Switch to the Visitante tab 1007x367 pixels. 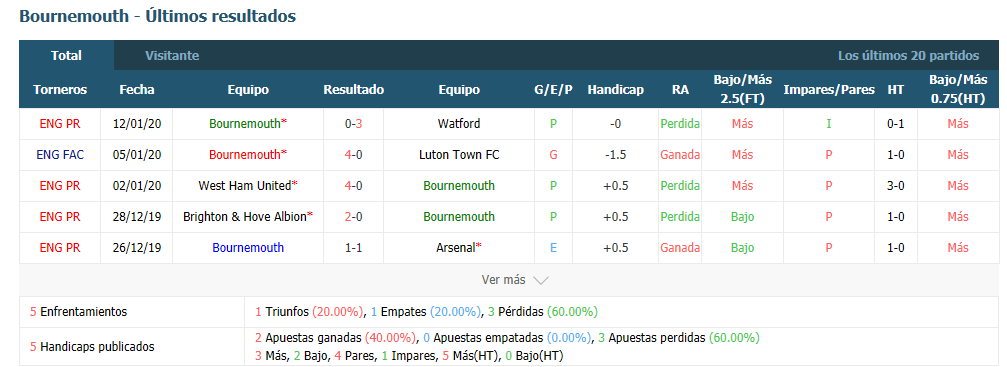pyautogui.click(x=172, y=56)
